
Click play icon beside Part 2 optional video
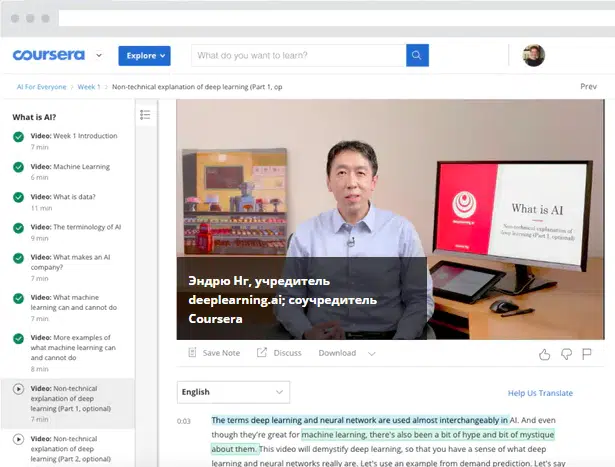tap(18, 439)
